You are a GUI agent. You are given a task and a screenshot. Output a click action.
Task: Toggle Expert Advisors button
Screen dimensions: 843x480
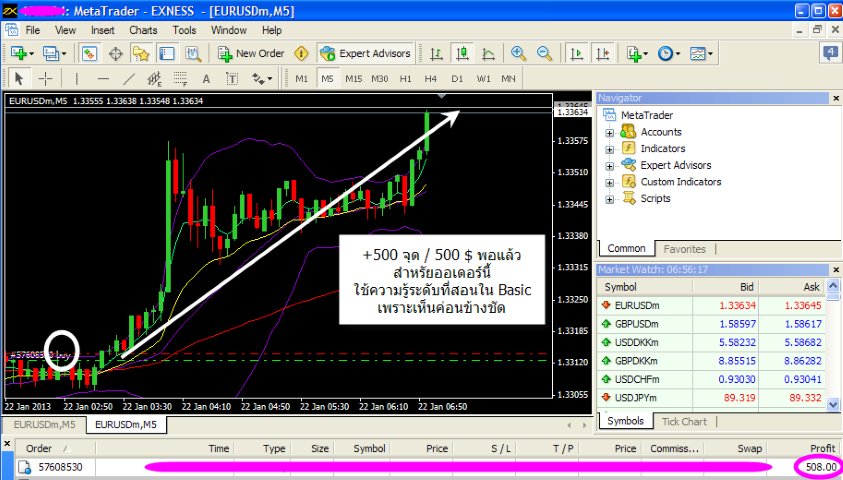tap(365, 53)
